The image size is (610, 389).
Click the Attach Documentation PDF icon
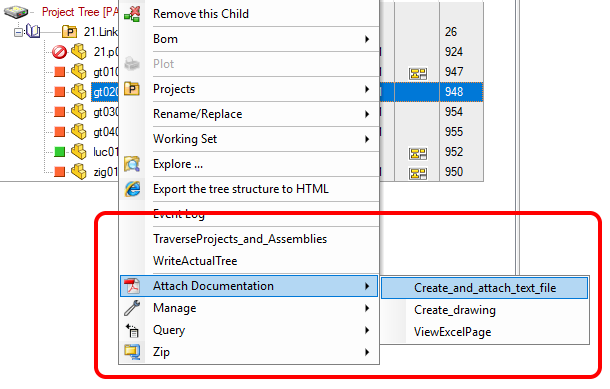pyautogui.click(x=132, y=286)
